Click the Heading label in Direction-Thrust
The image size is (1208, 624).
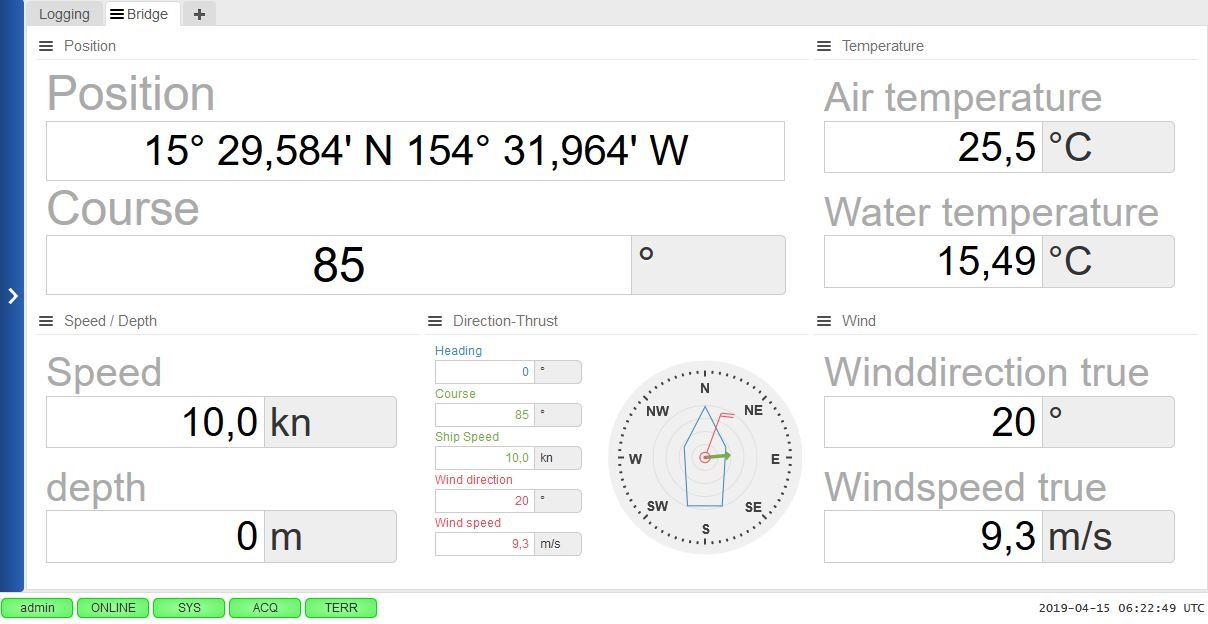pyautogui.click(x=458, y=351)
